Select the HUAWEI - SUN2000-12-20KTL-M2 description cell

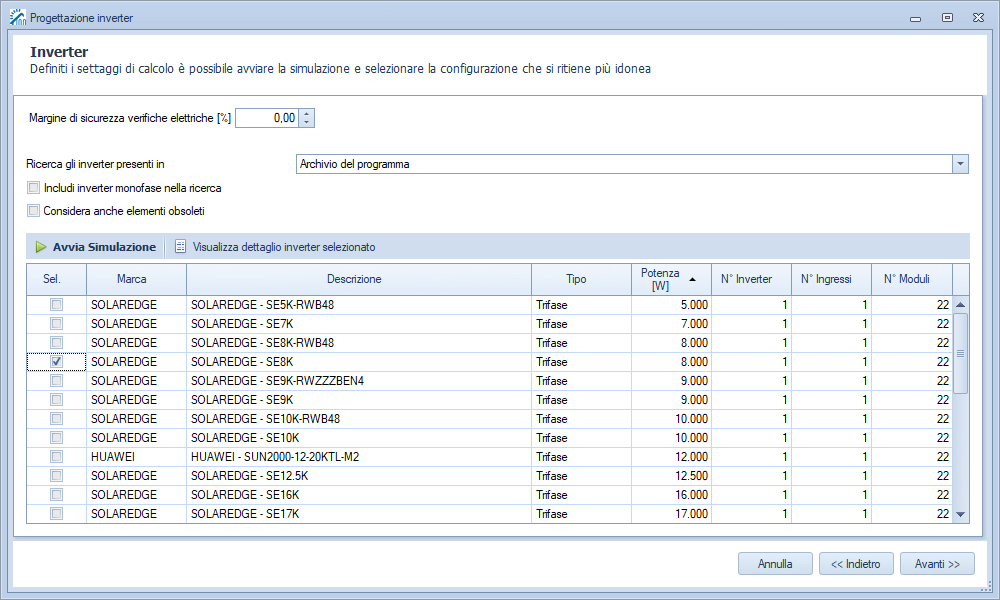(358, 457)
